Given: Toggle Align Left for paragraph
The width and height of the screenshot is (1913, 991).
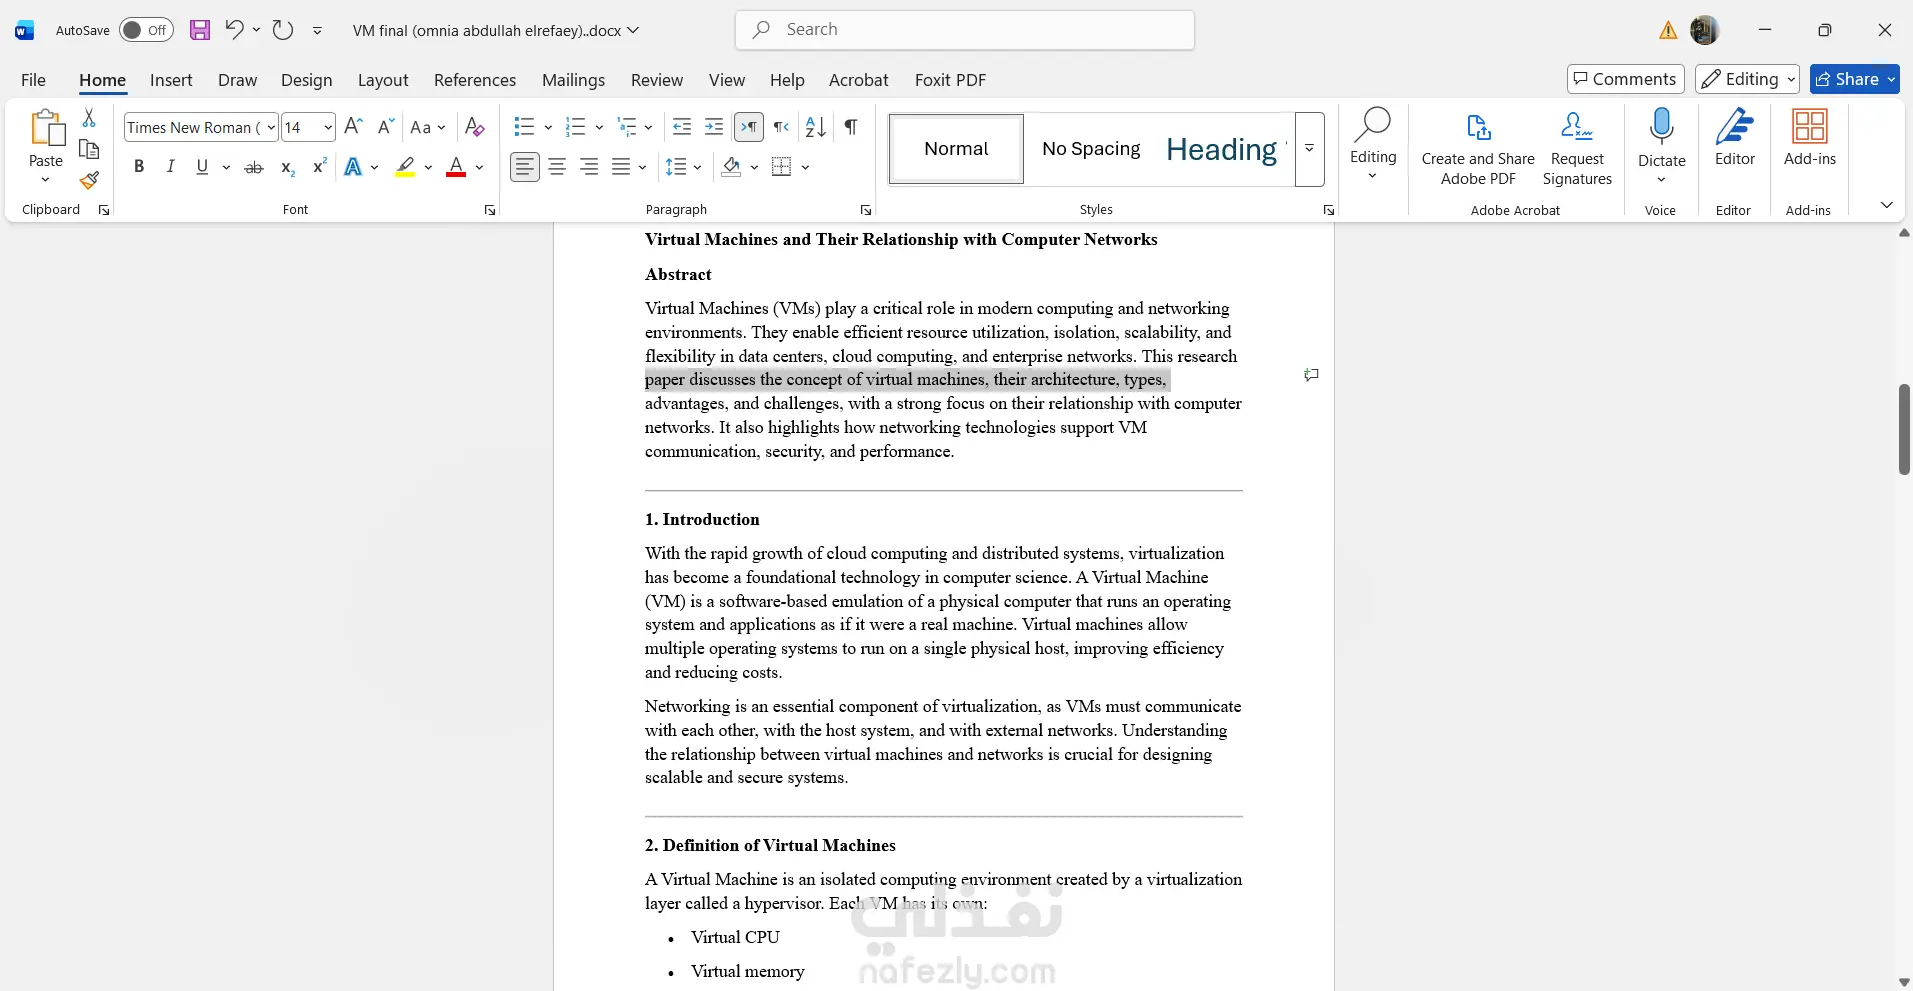Looking at the screenshot, I should coord(525,167).
